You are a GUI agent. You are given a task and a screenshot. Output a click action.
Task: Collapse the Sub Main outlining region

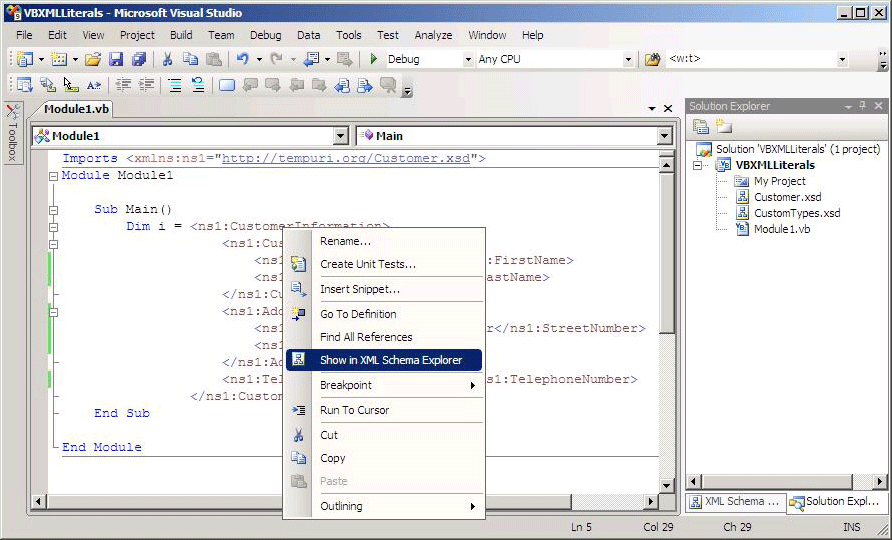(54, 210)
